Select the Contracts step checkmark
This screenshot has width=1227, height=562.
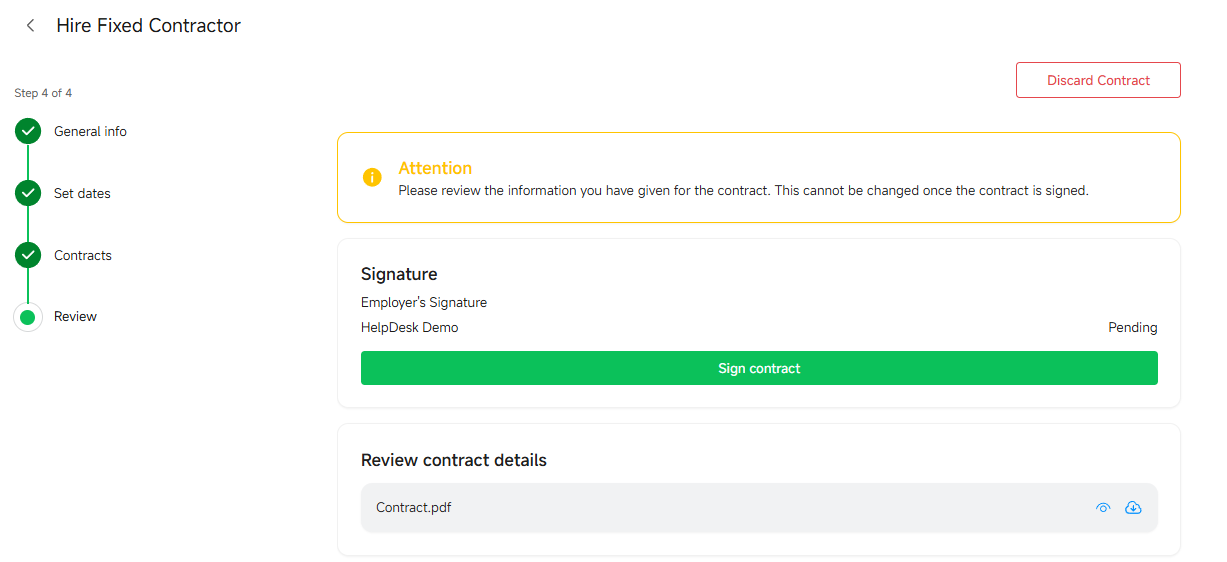point(28,255)
